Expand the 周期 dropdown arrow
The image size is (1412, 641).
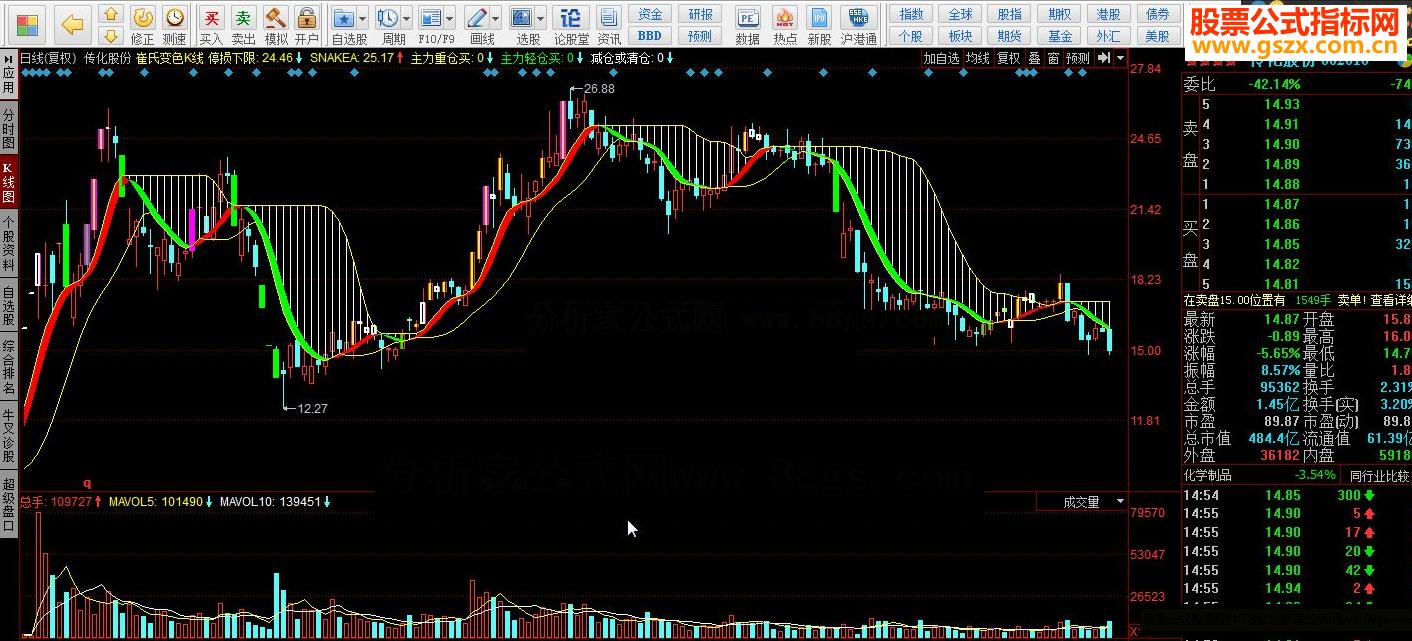tap(406, 19)
